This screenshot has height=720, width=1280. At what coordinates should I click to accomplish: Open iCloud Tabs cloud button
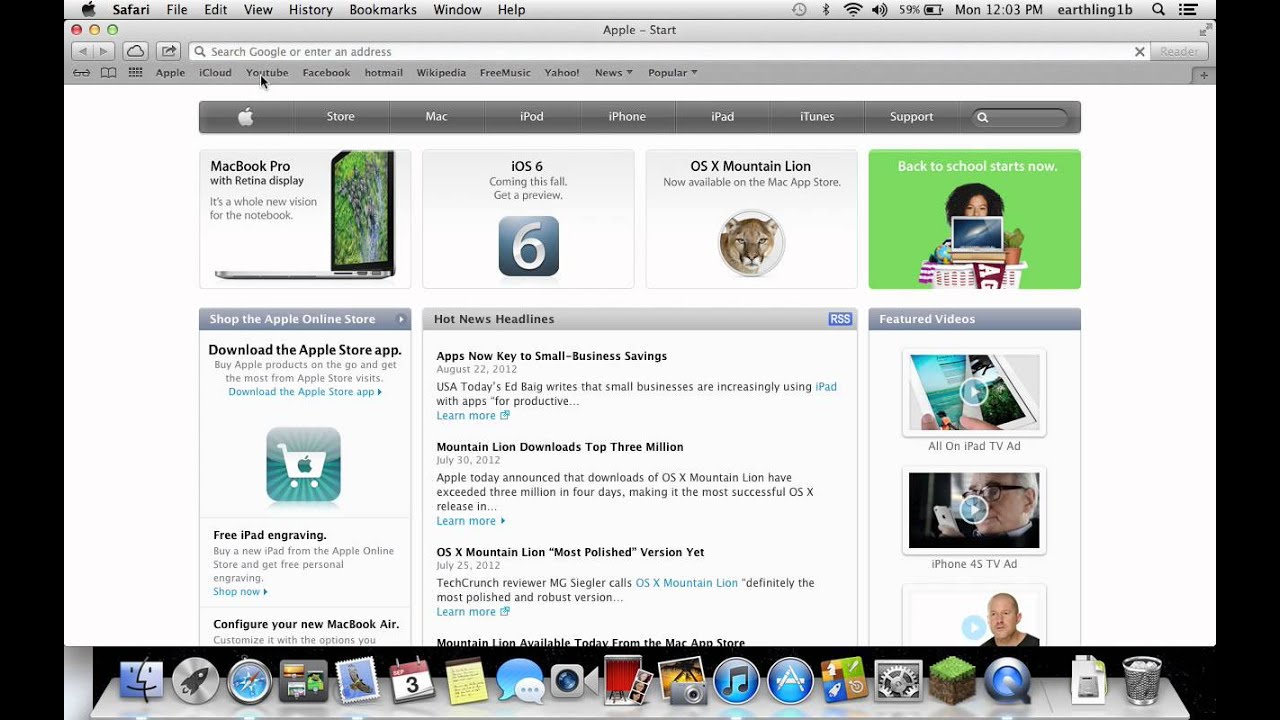[136, 51]
